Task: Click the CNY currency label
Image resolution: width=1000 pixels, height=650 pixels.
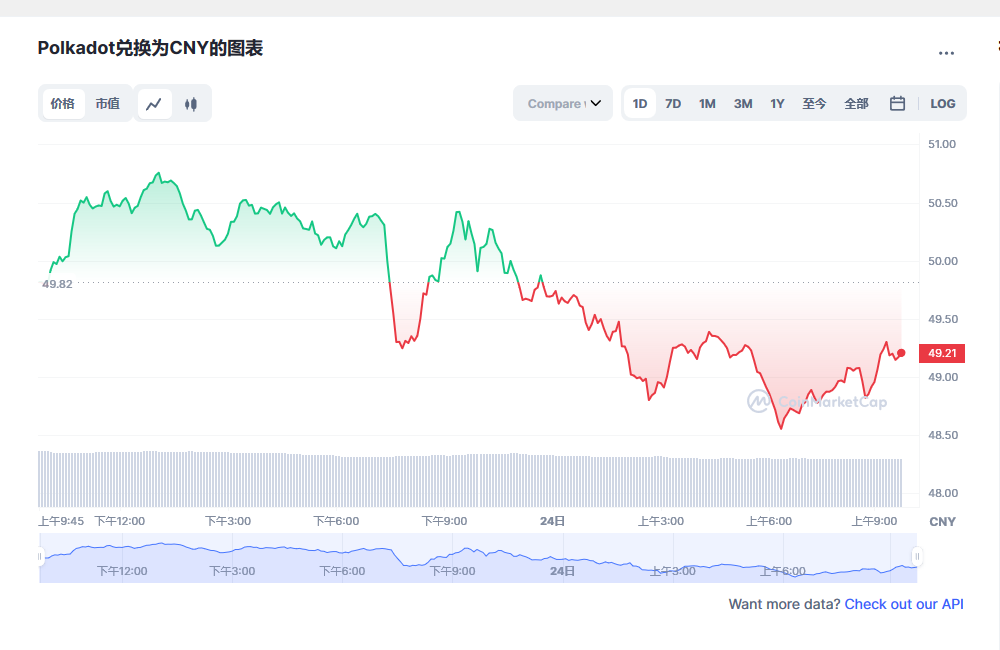Action: 942,522
